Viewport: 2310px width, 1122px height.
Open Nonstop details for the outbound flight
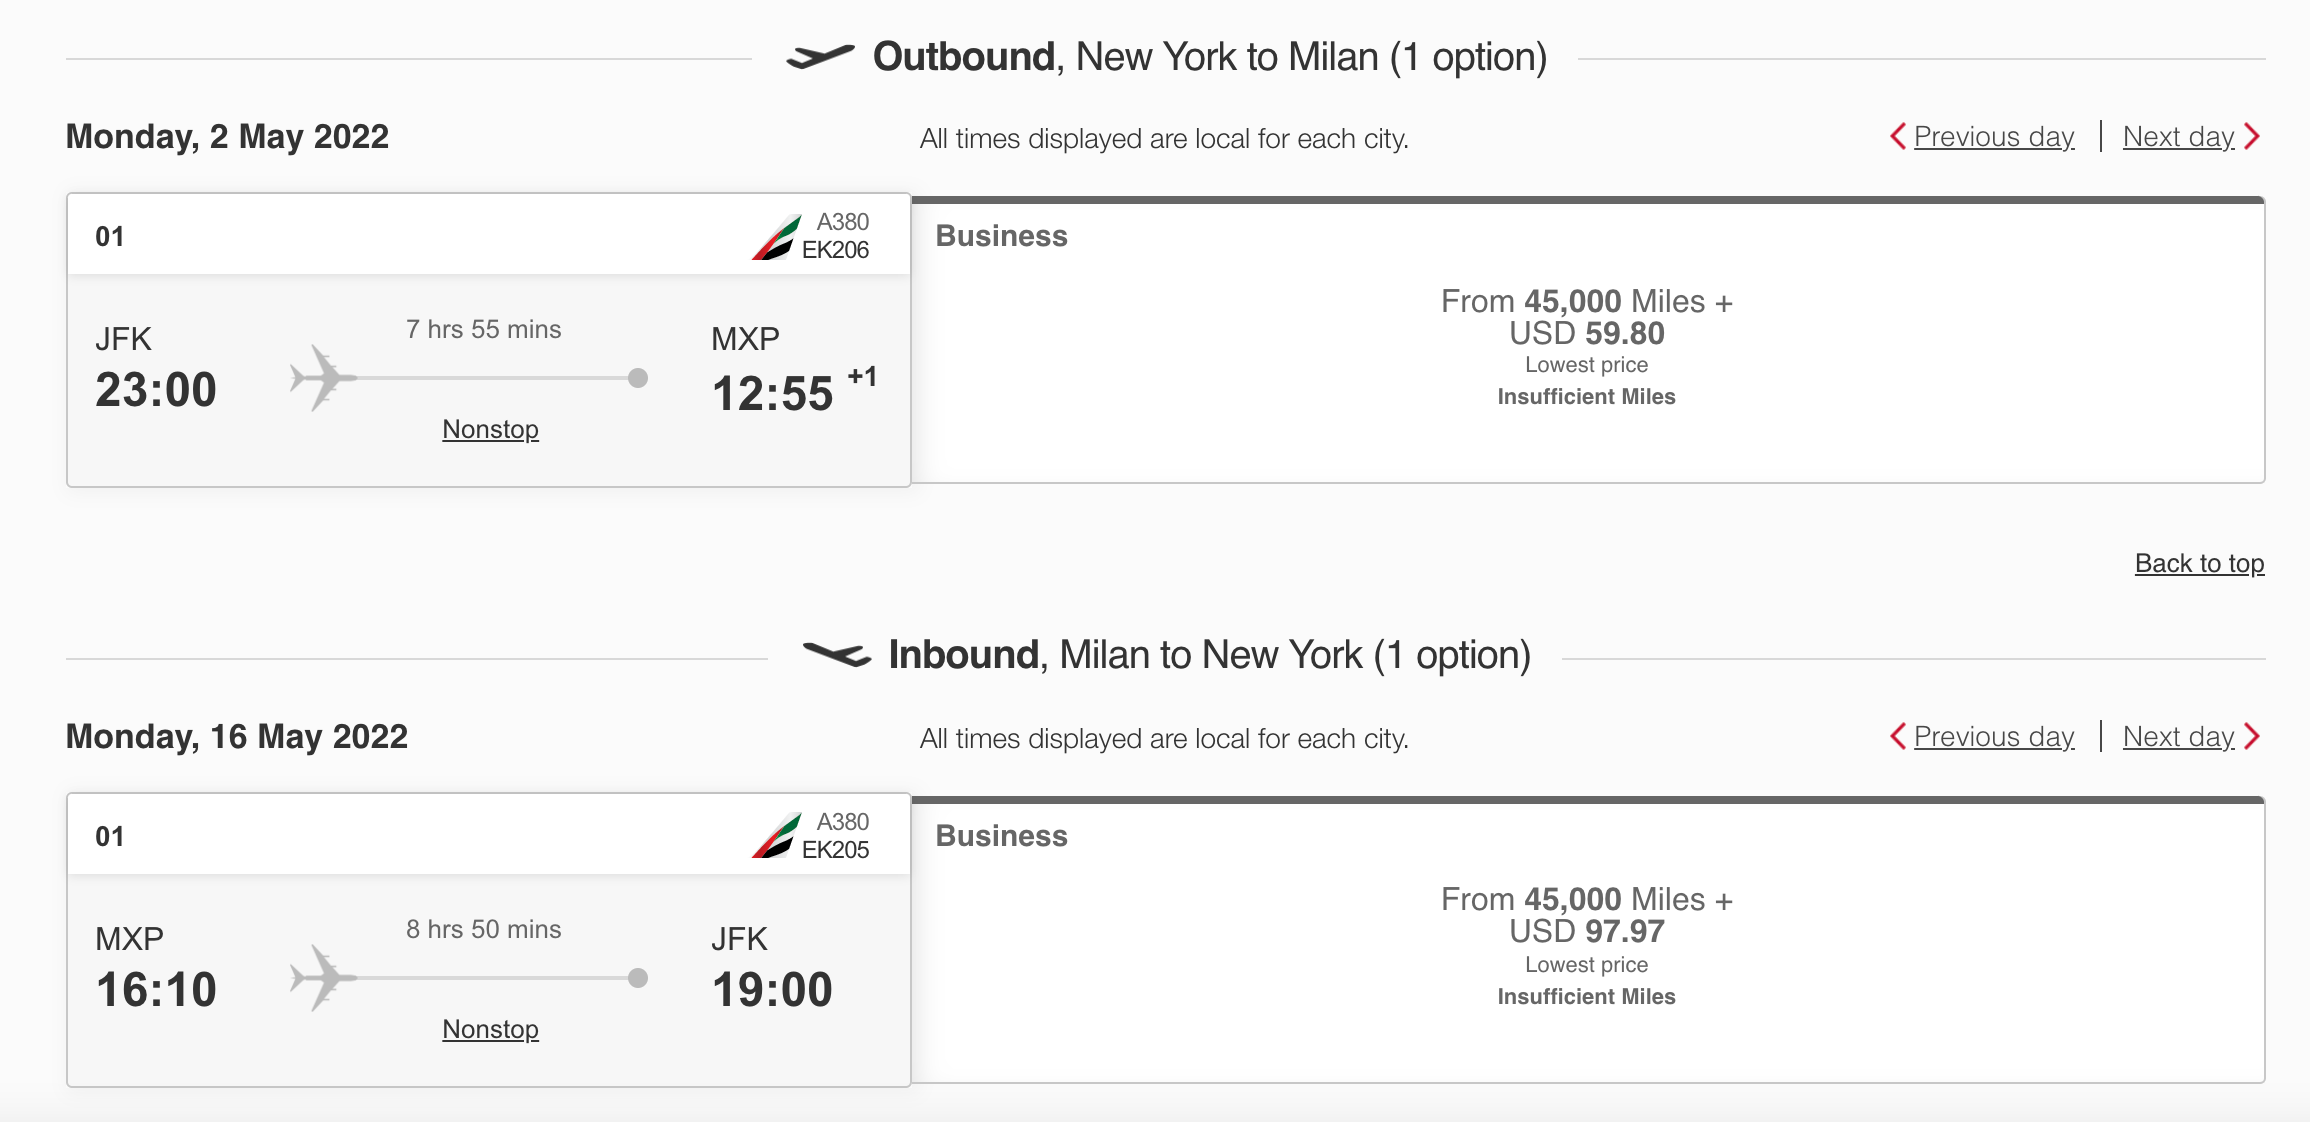coord(489,429)
